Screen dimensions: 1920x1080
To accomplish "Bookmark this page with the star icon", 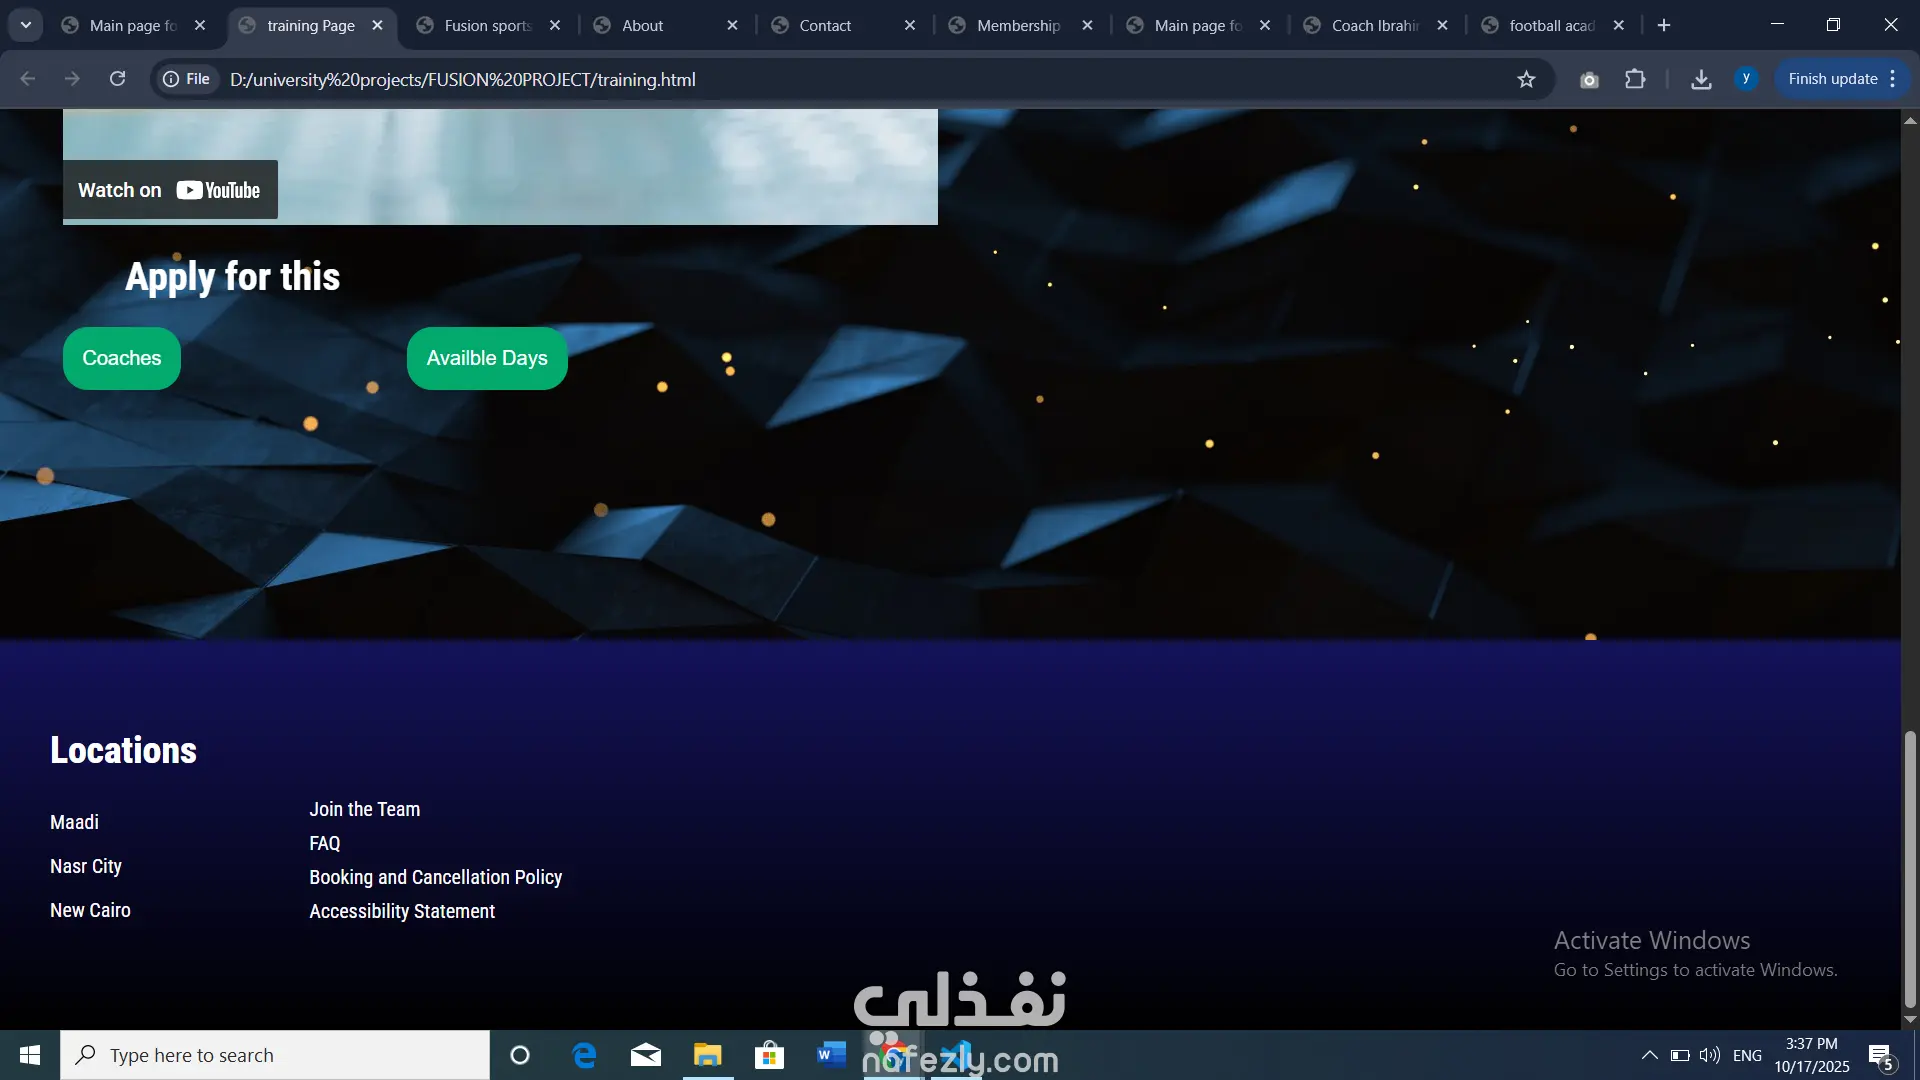I will click(1526, 79).
